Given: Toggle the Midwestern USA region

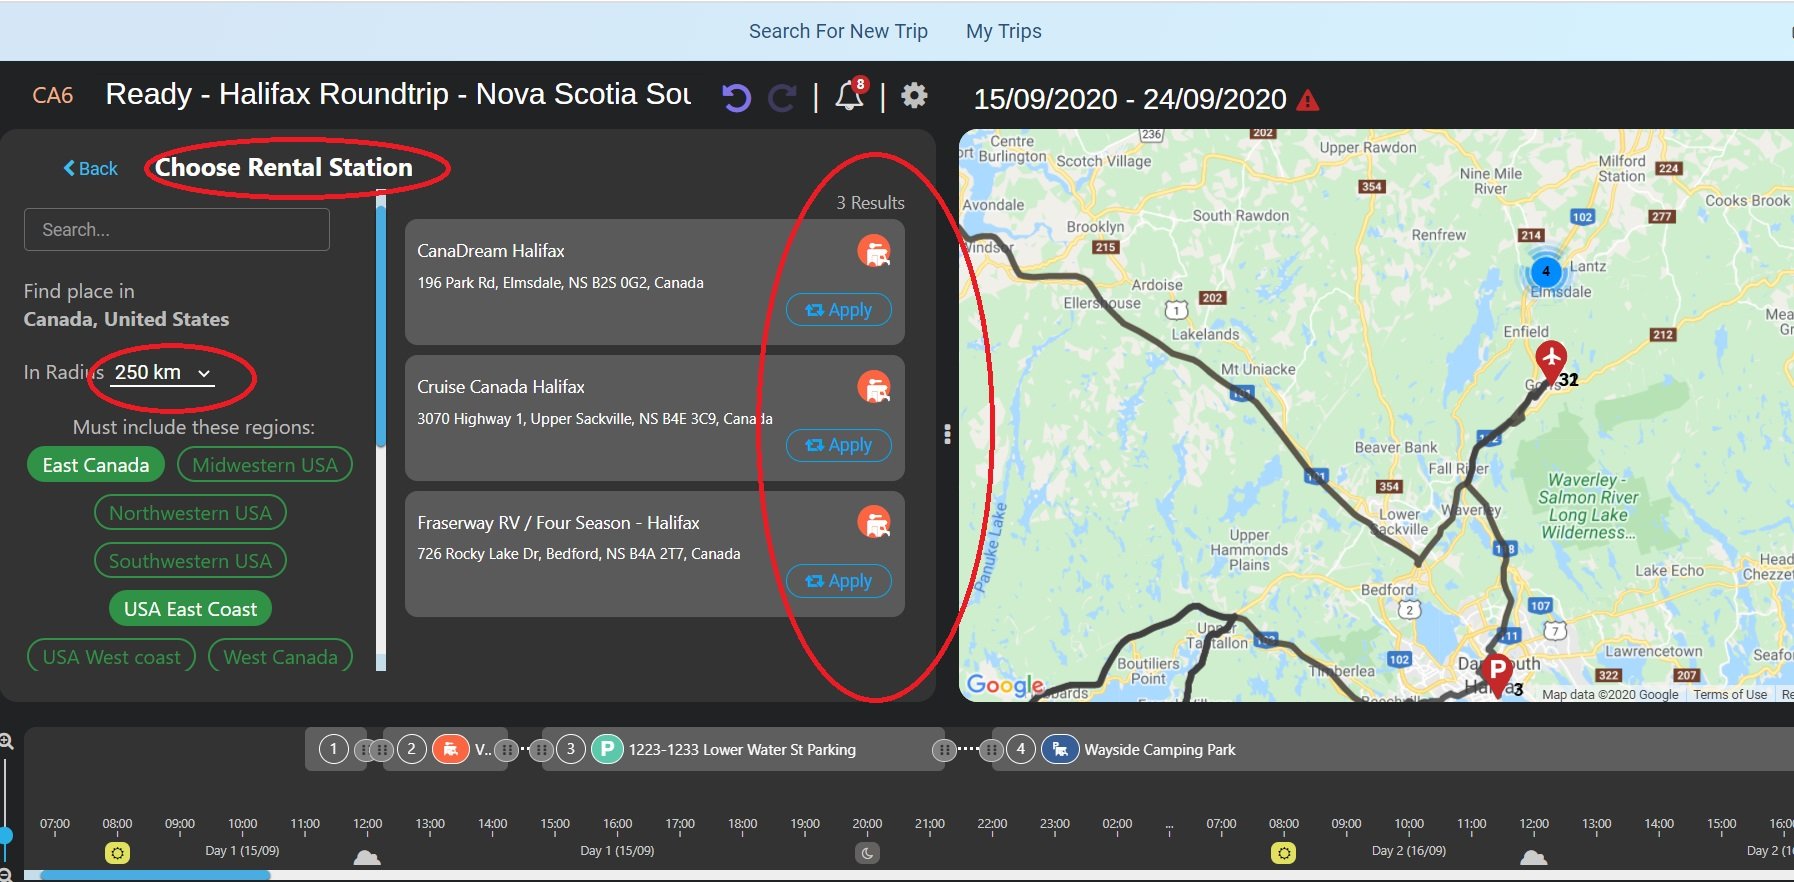Looking at the screenshot, I should (265, 465).
